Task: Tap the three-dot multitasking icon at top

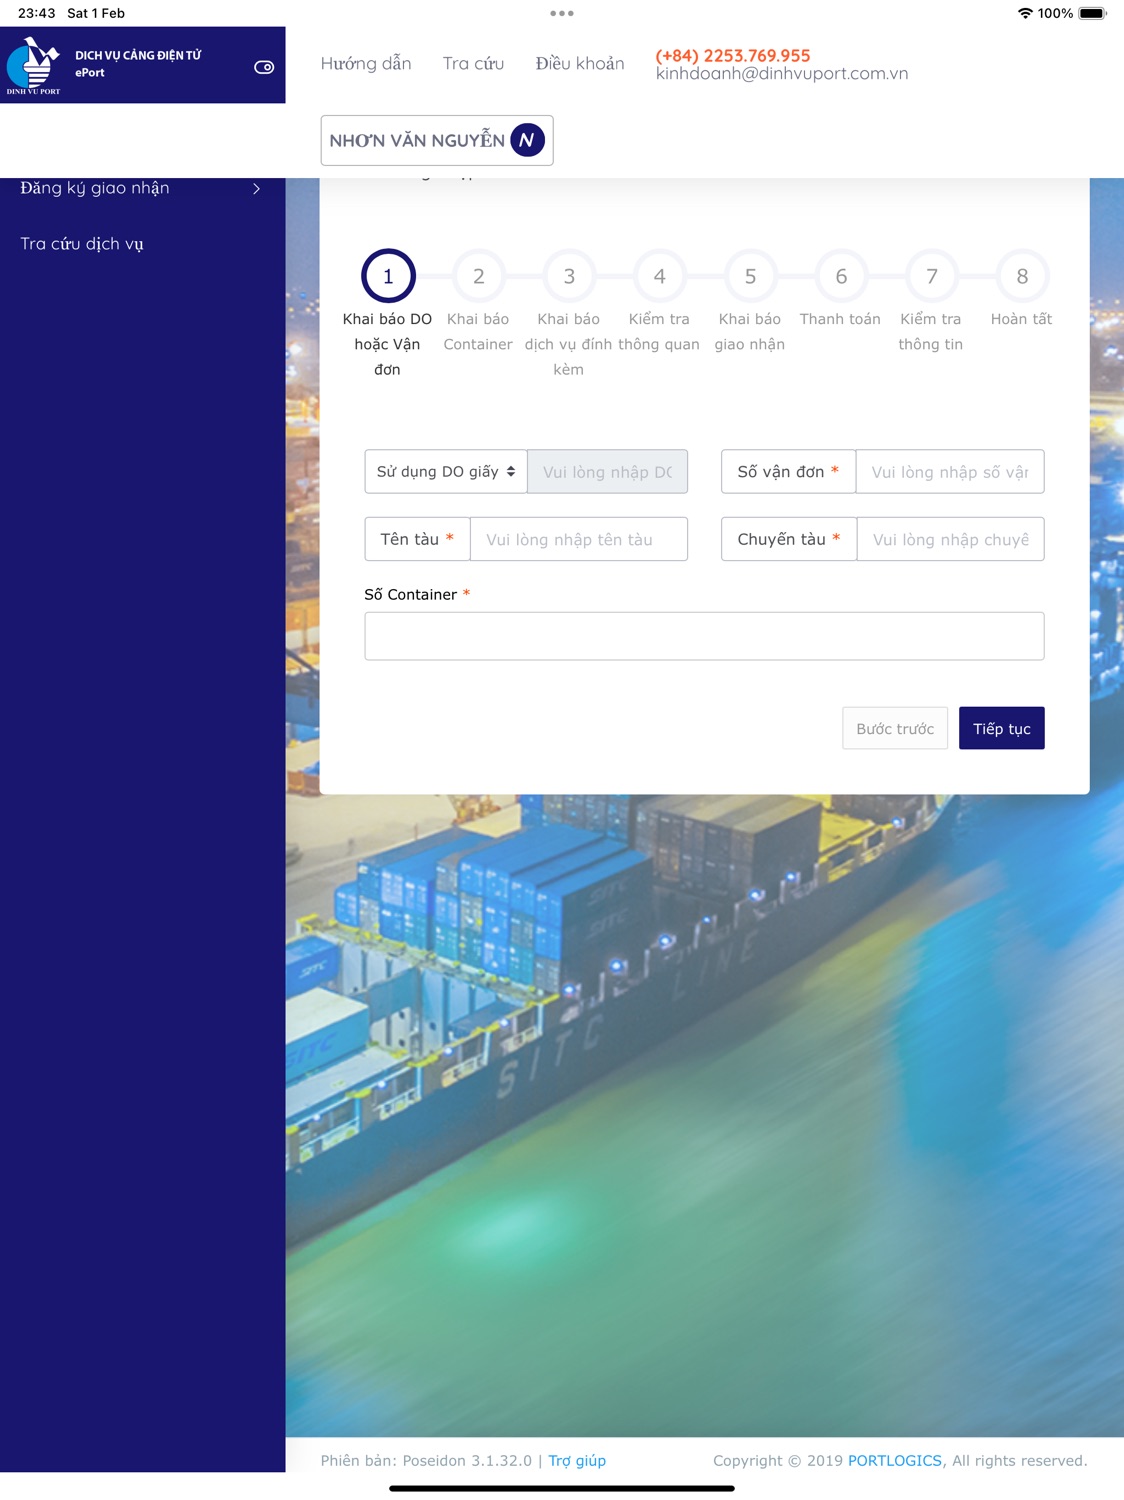Action: click(562, 13)
